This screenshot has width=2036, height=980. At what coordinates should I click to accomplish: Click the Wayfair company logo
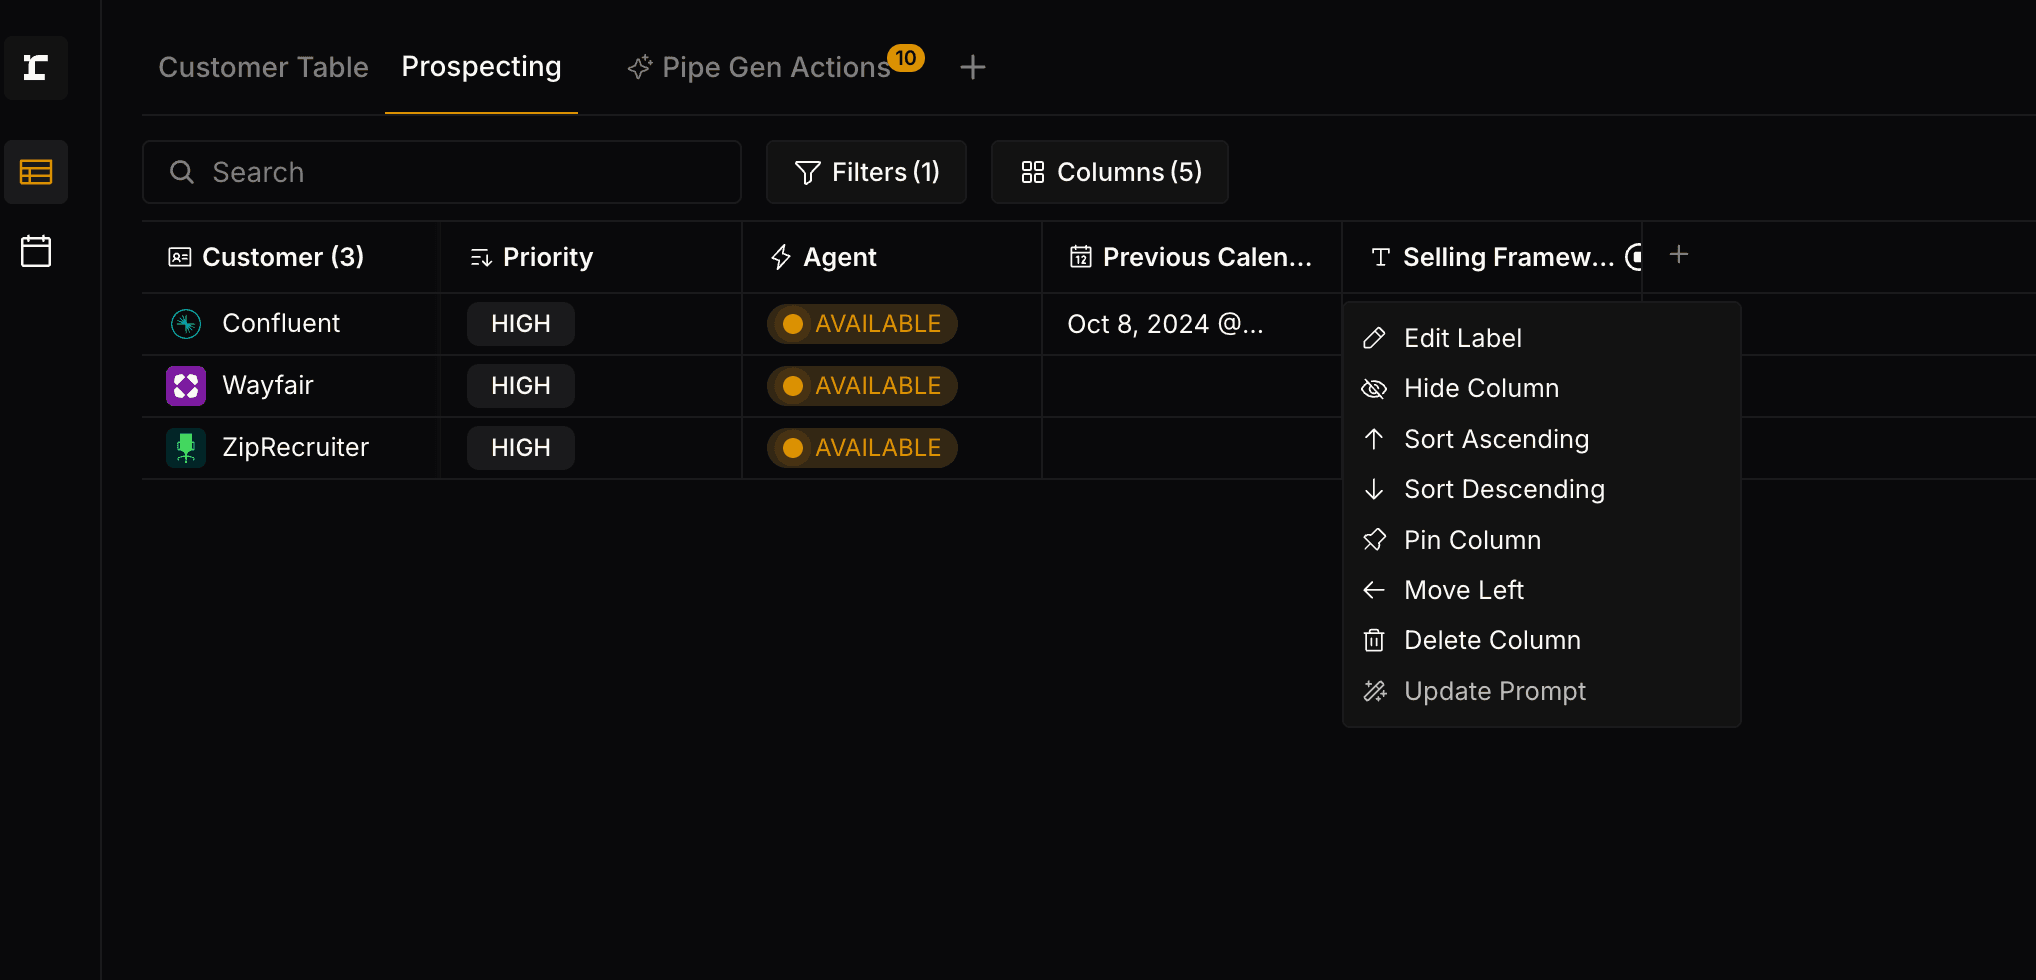click(186, 386)
